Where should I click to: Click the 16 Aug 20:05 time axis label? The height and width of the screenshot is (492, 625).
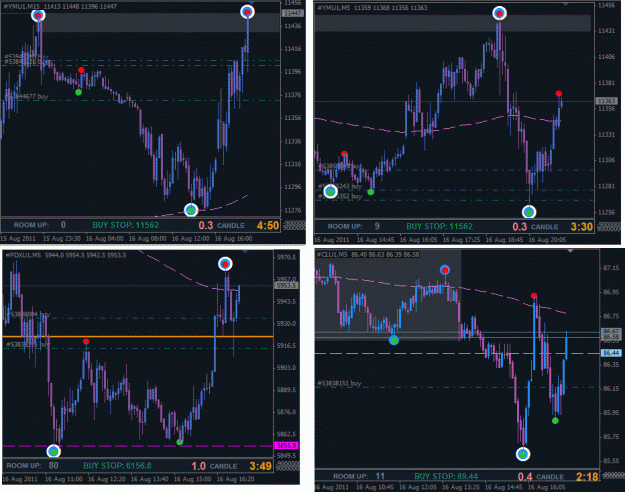point(547,240)
